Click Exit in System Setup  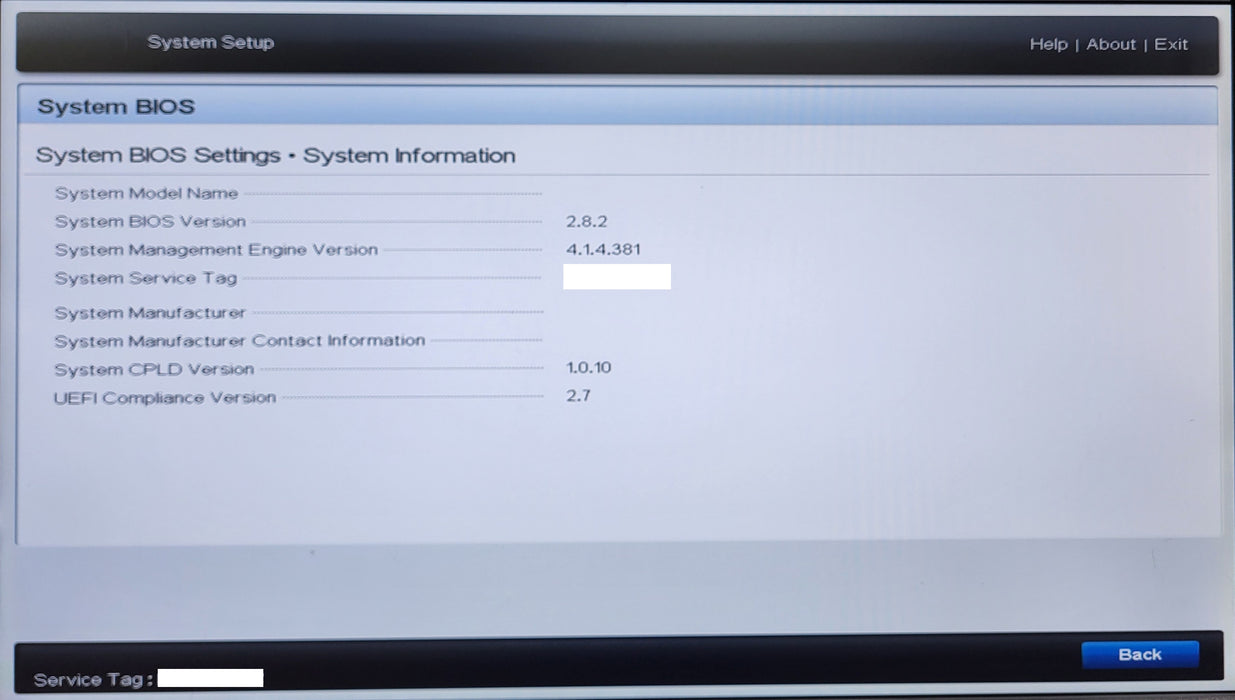point(1171,44)
